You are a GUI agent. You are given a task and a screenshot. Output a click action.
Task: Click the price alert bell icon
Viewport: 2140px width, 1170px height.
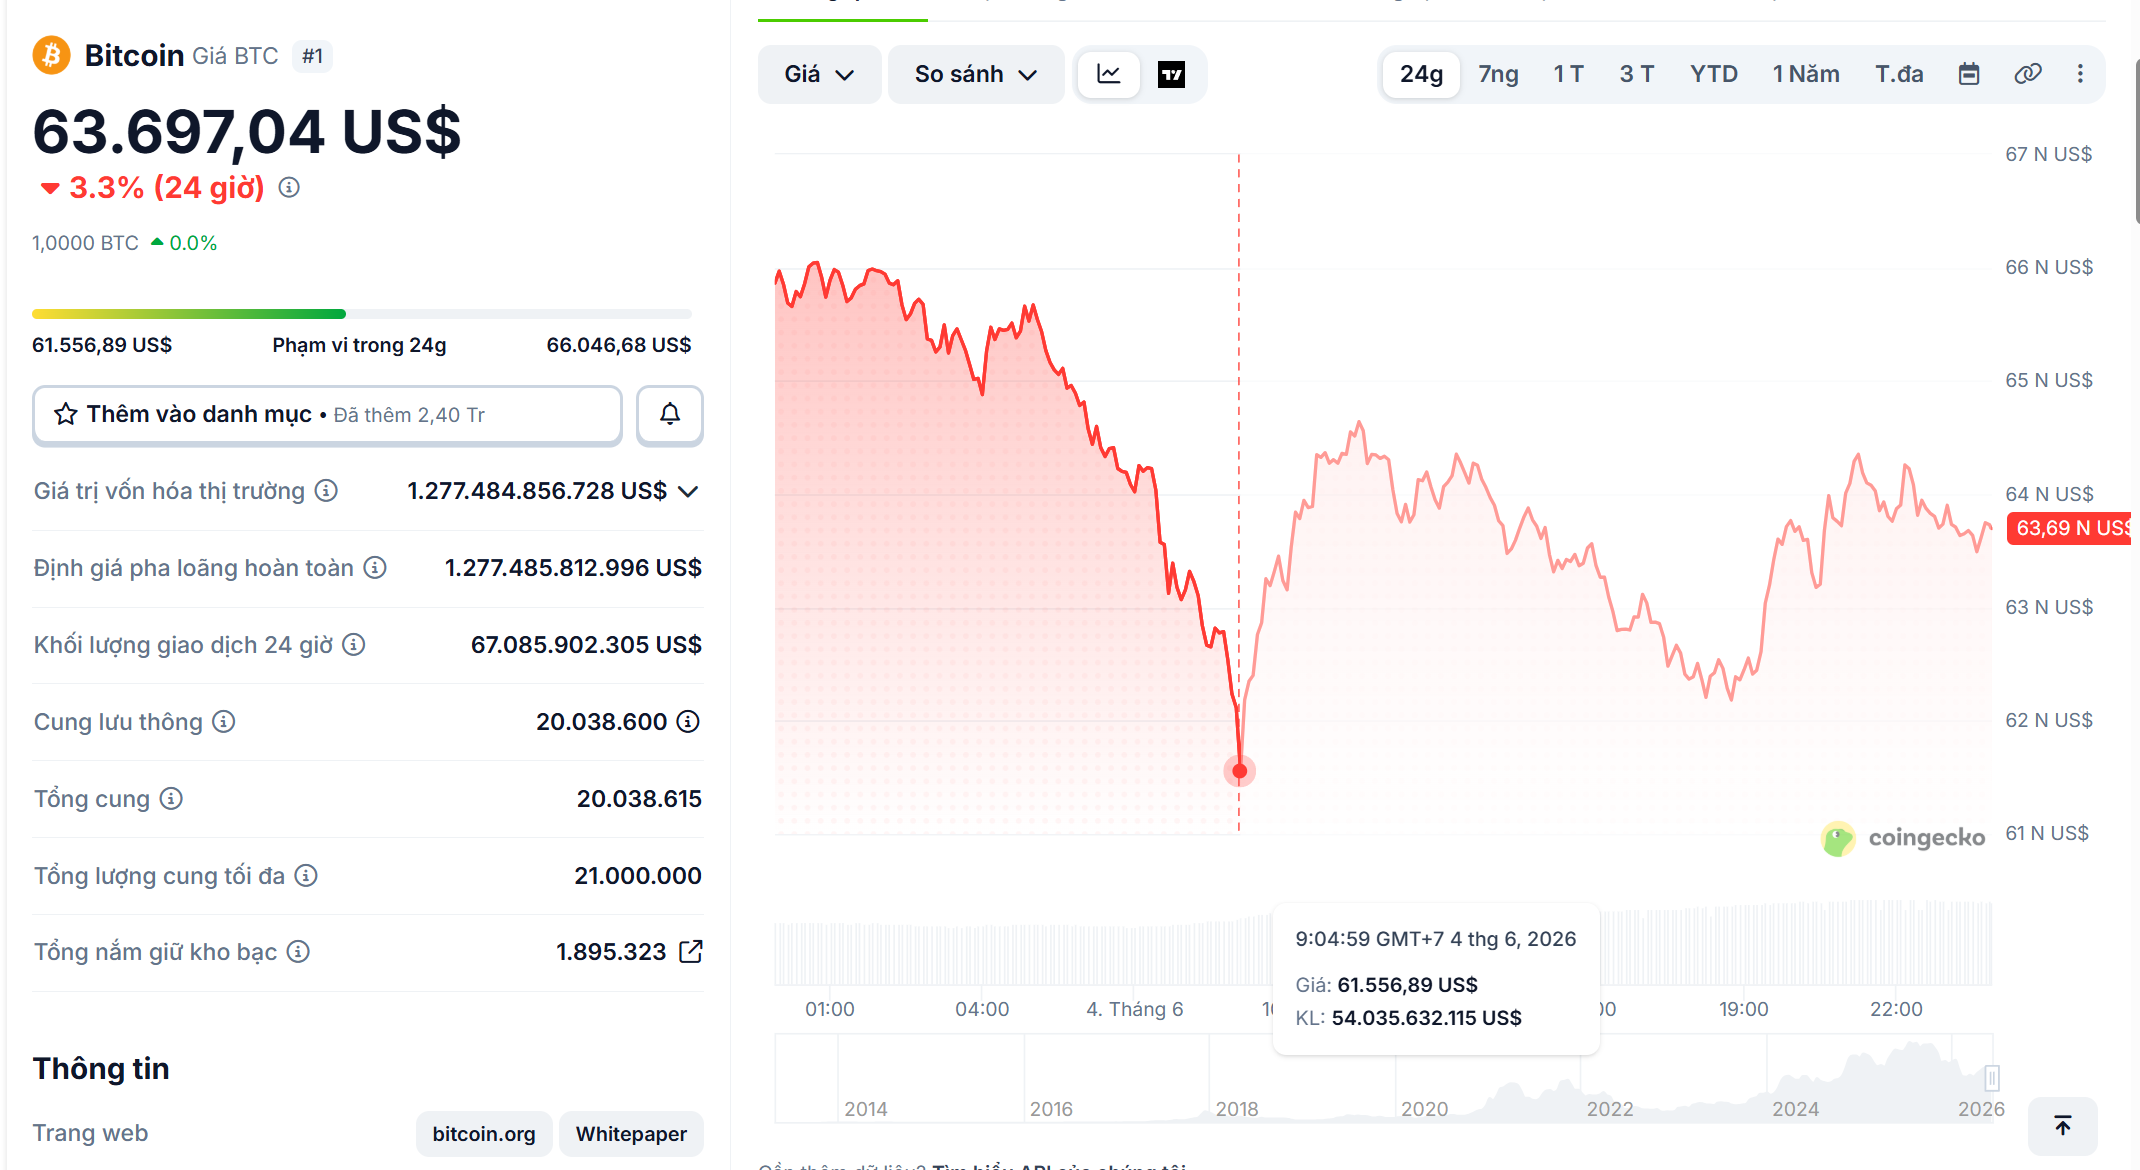point(670,414)
